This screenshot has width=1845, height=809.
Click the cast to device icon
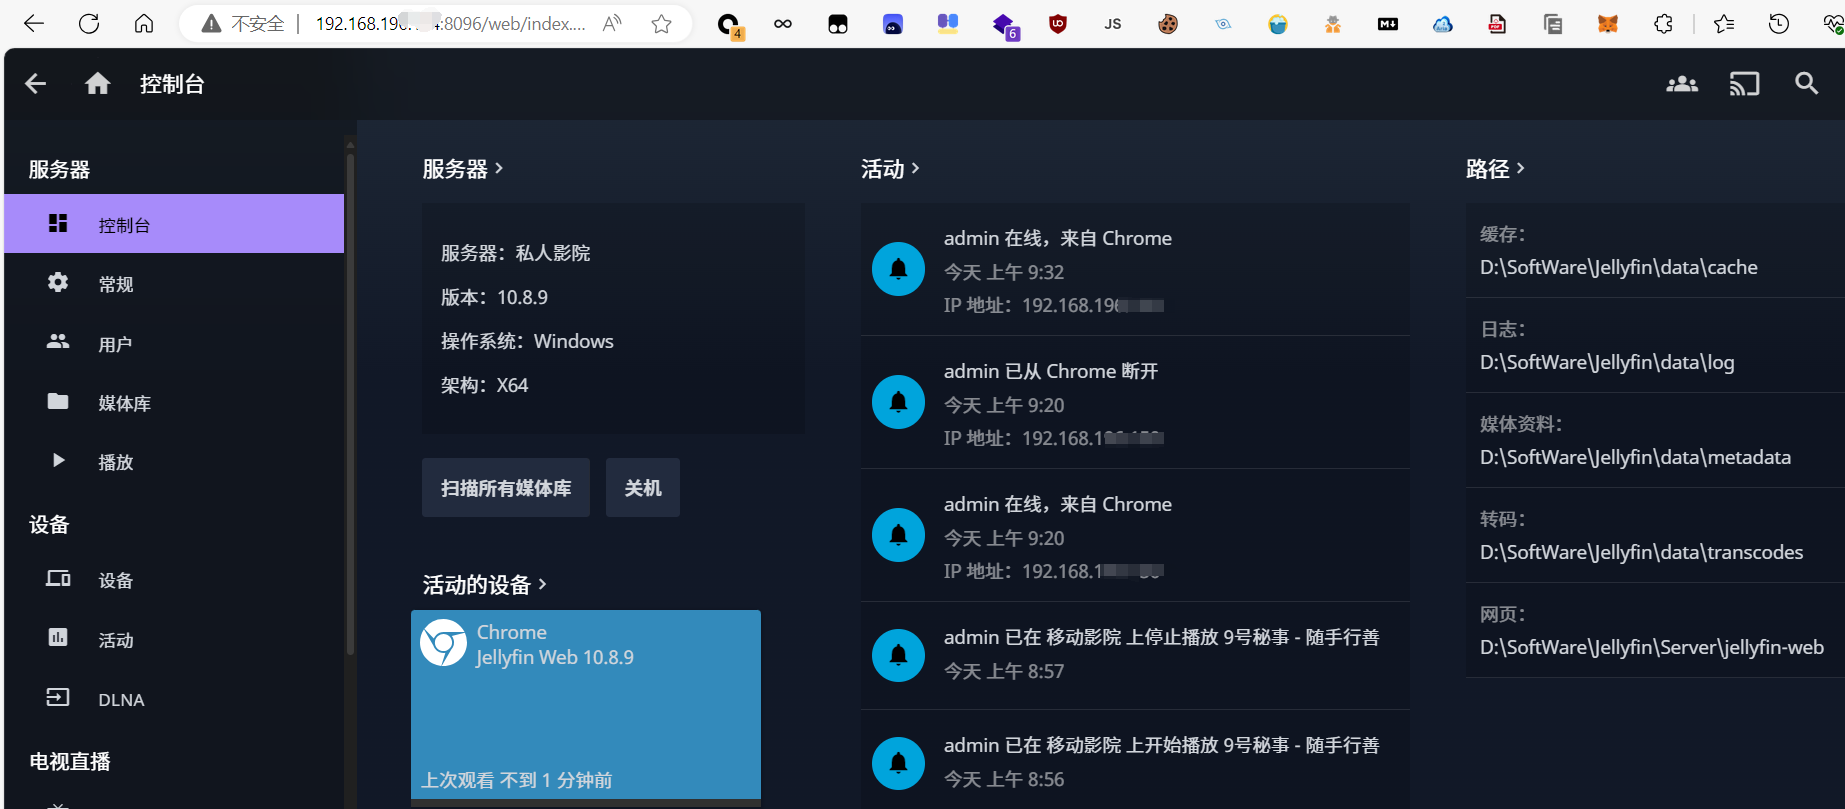1744,84
